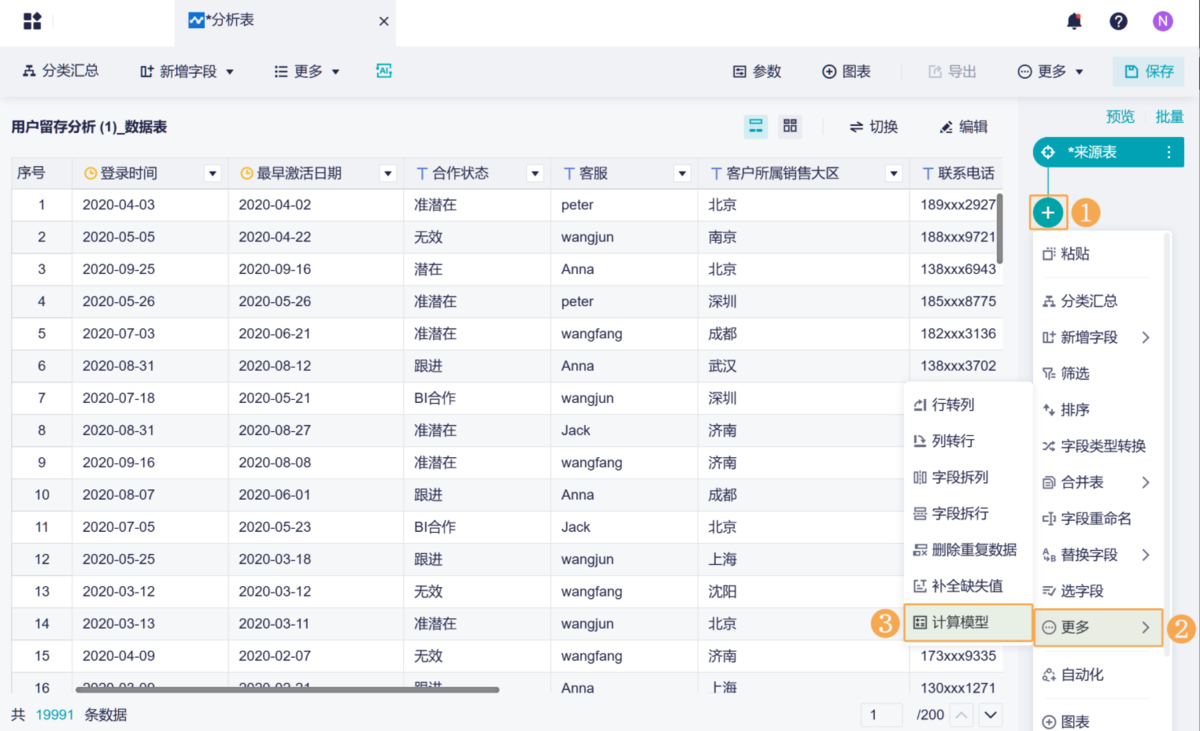
Task: Select 计算模型 in the submenu
Action: 966,621
